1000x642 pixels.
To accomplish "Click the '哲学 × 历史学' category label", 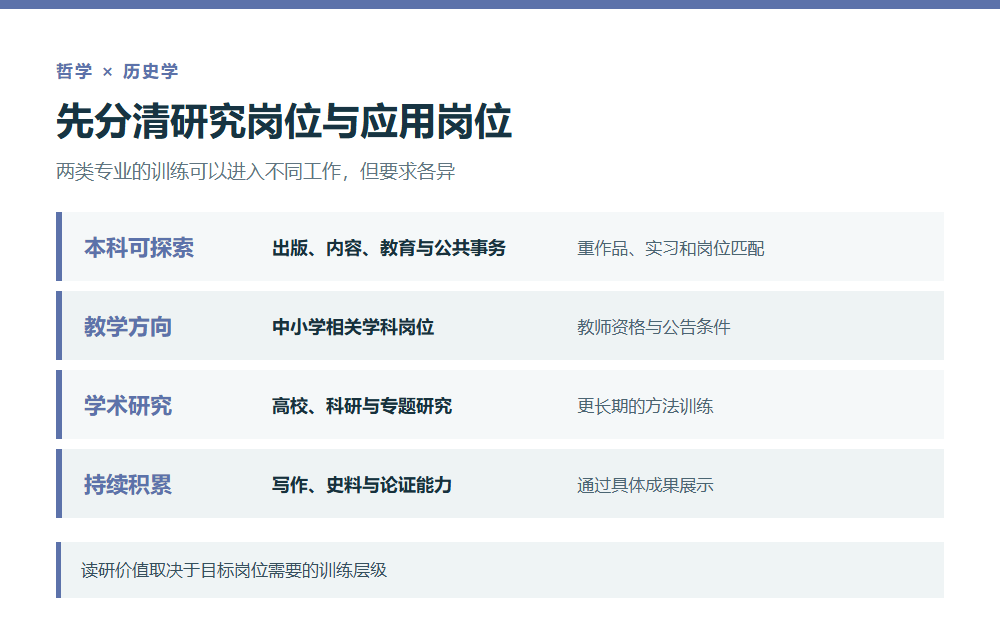I will (117, 71).
